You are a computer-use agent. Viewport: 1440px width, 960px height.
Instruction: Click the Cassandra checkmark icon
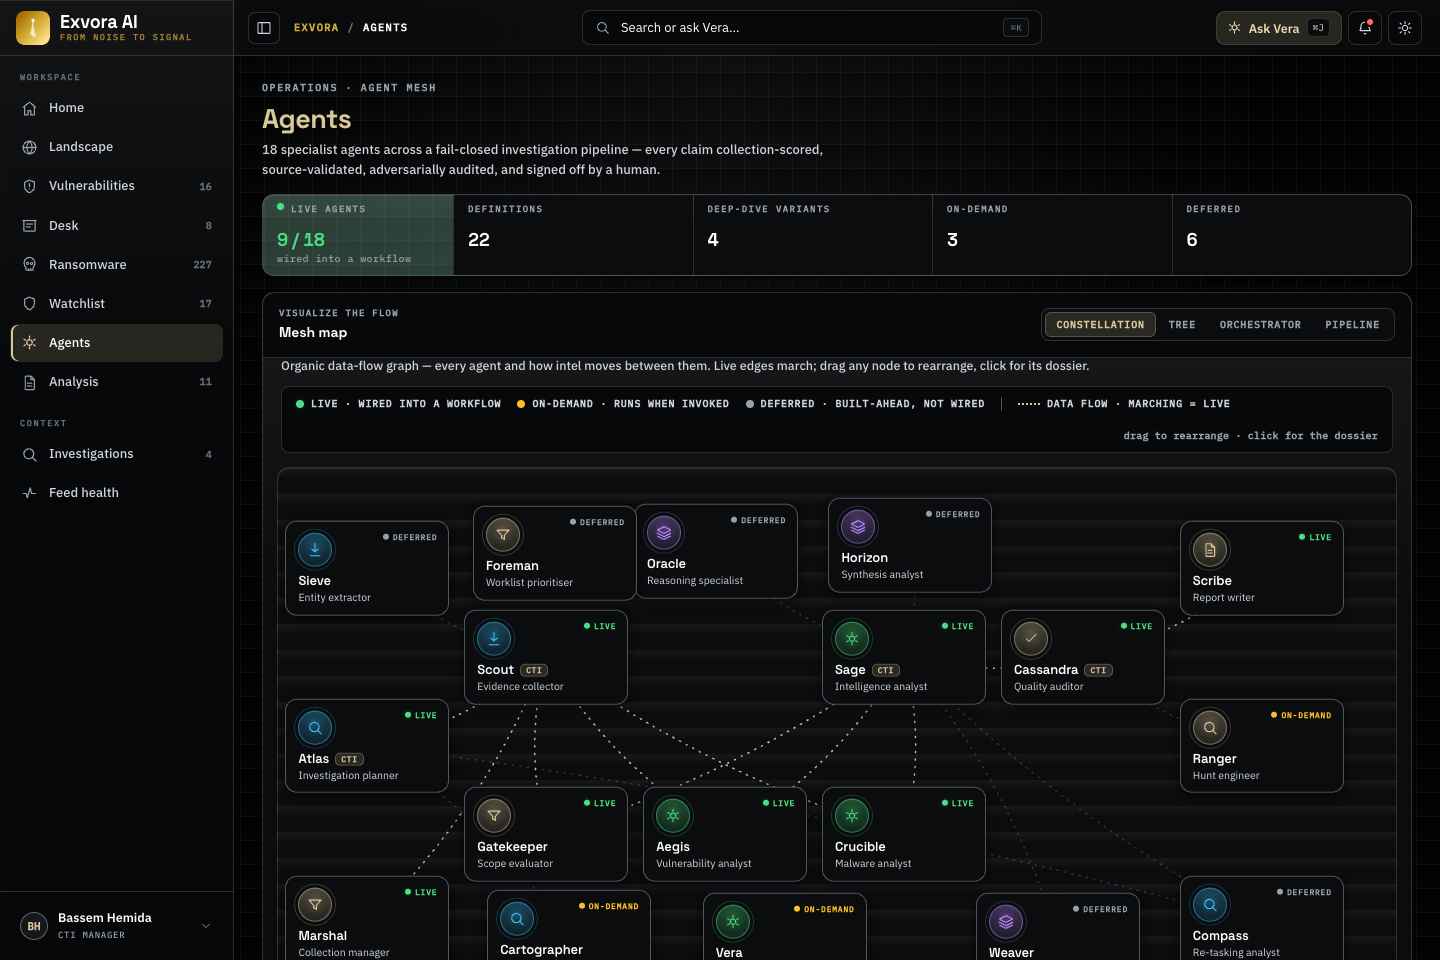[1031, 638]
